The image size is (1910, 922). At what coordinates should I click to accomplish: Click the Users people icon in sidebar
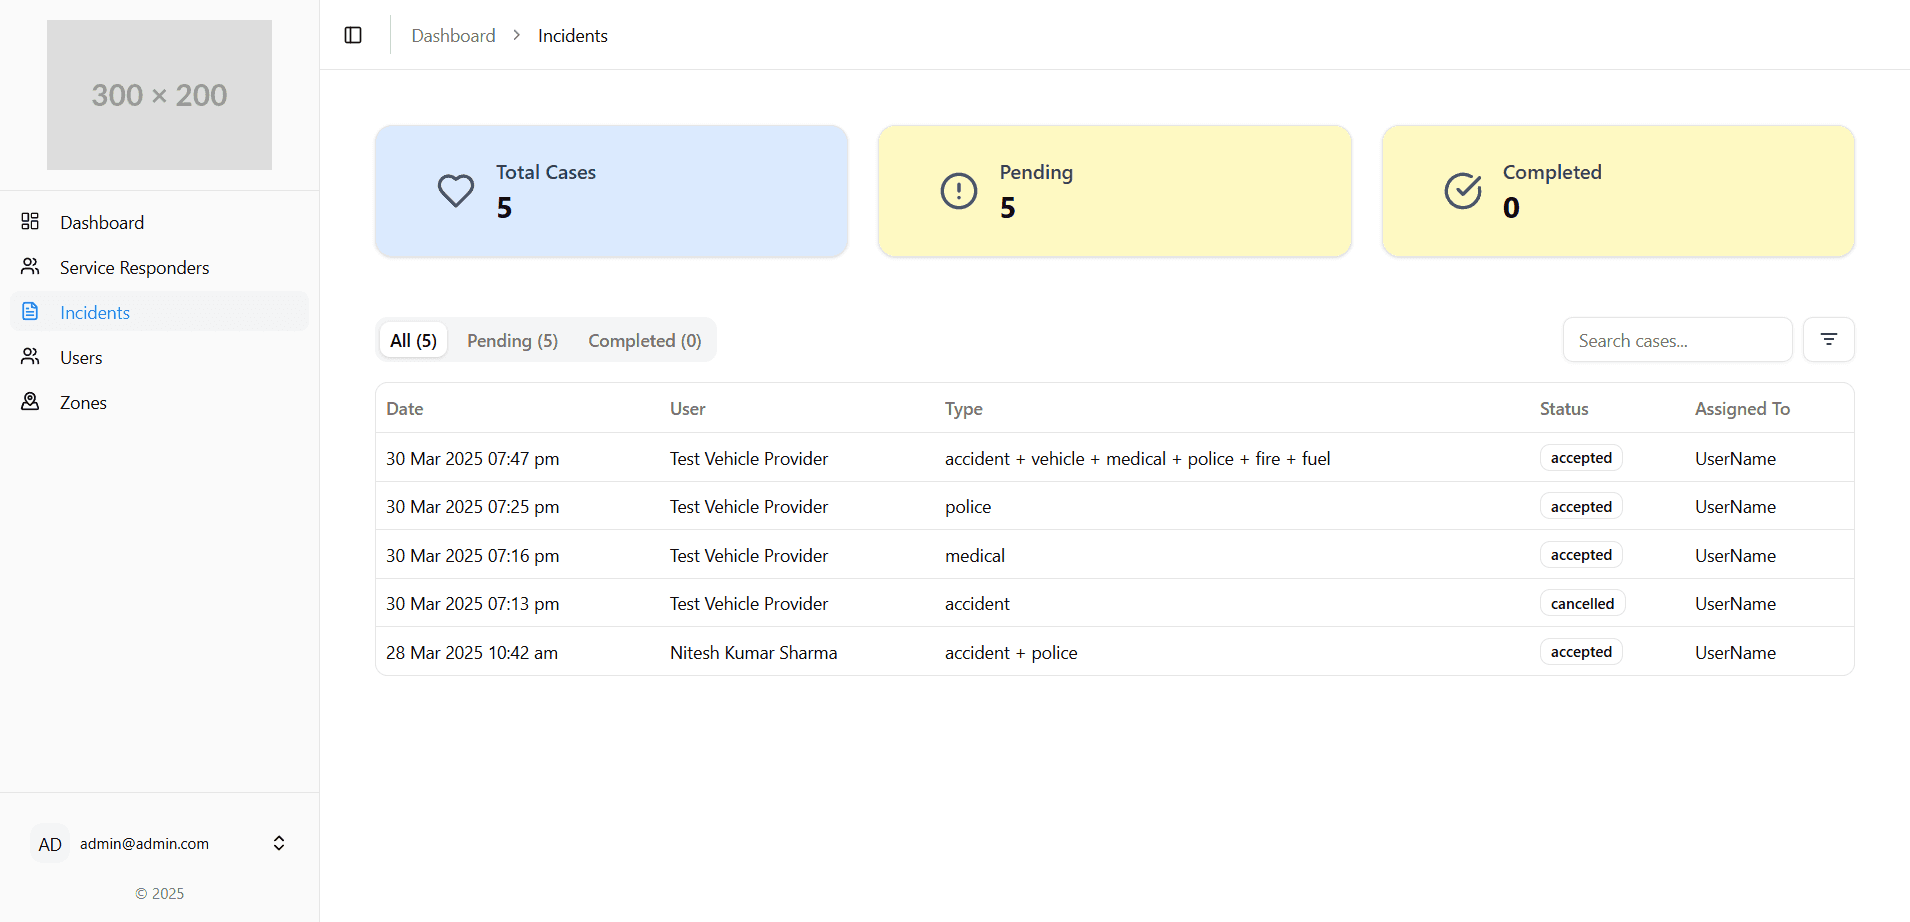30,356
